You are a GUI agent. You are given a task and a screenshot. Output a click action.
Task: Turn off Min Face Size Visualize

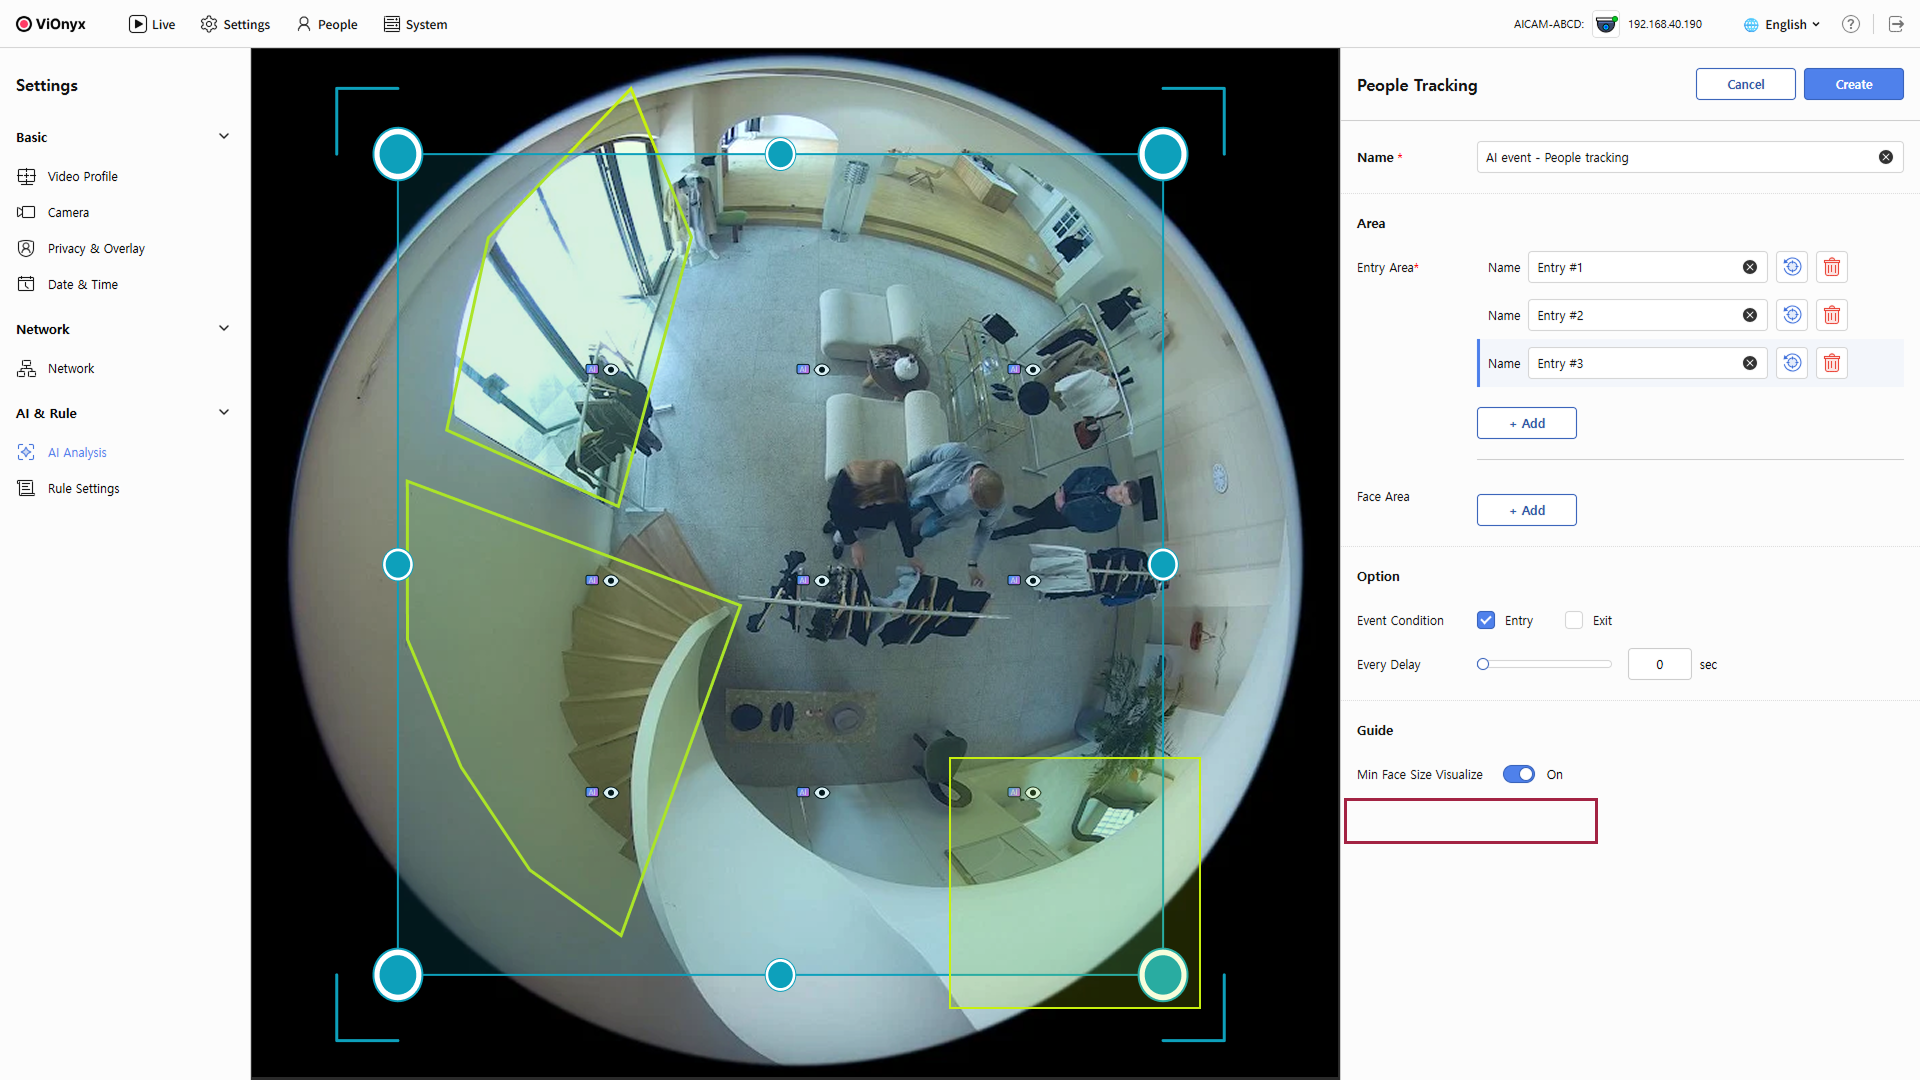[x=1518, y=774]
